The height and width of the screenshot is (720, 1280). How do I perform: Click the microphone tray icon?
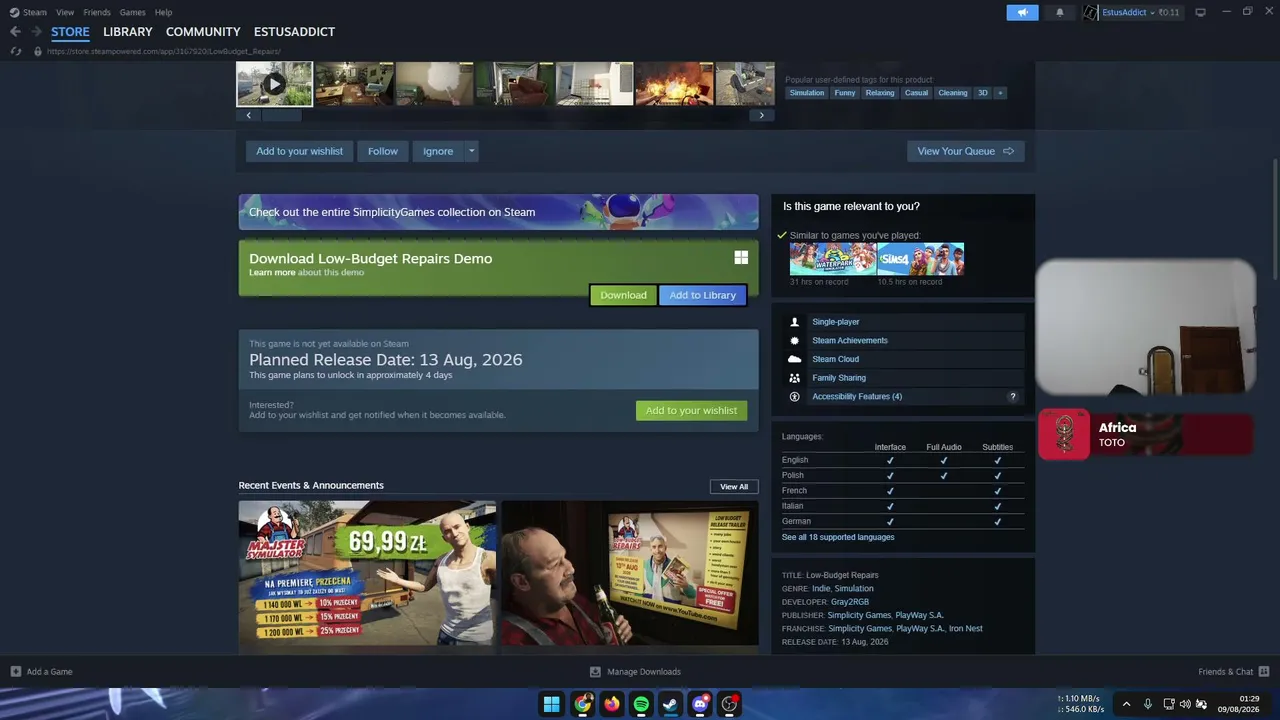(x=1148, y=704)
